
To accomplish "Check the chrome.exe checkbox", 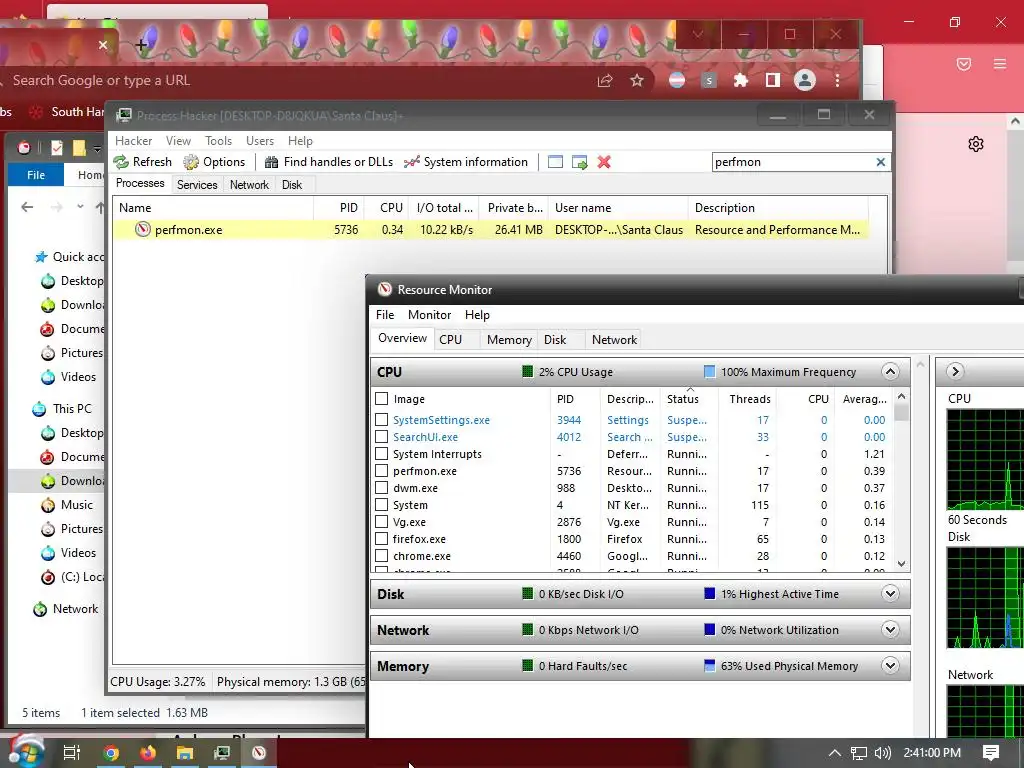I will [x=382, y=556].
